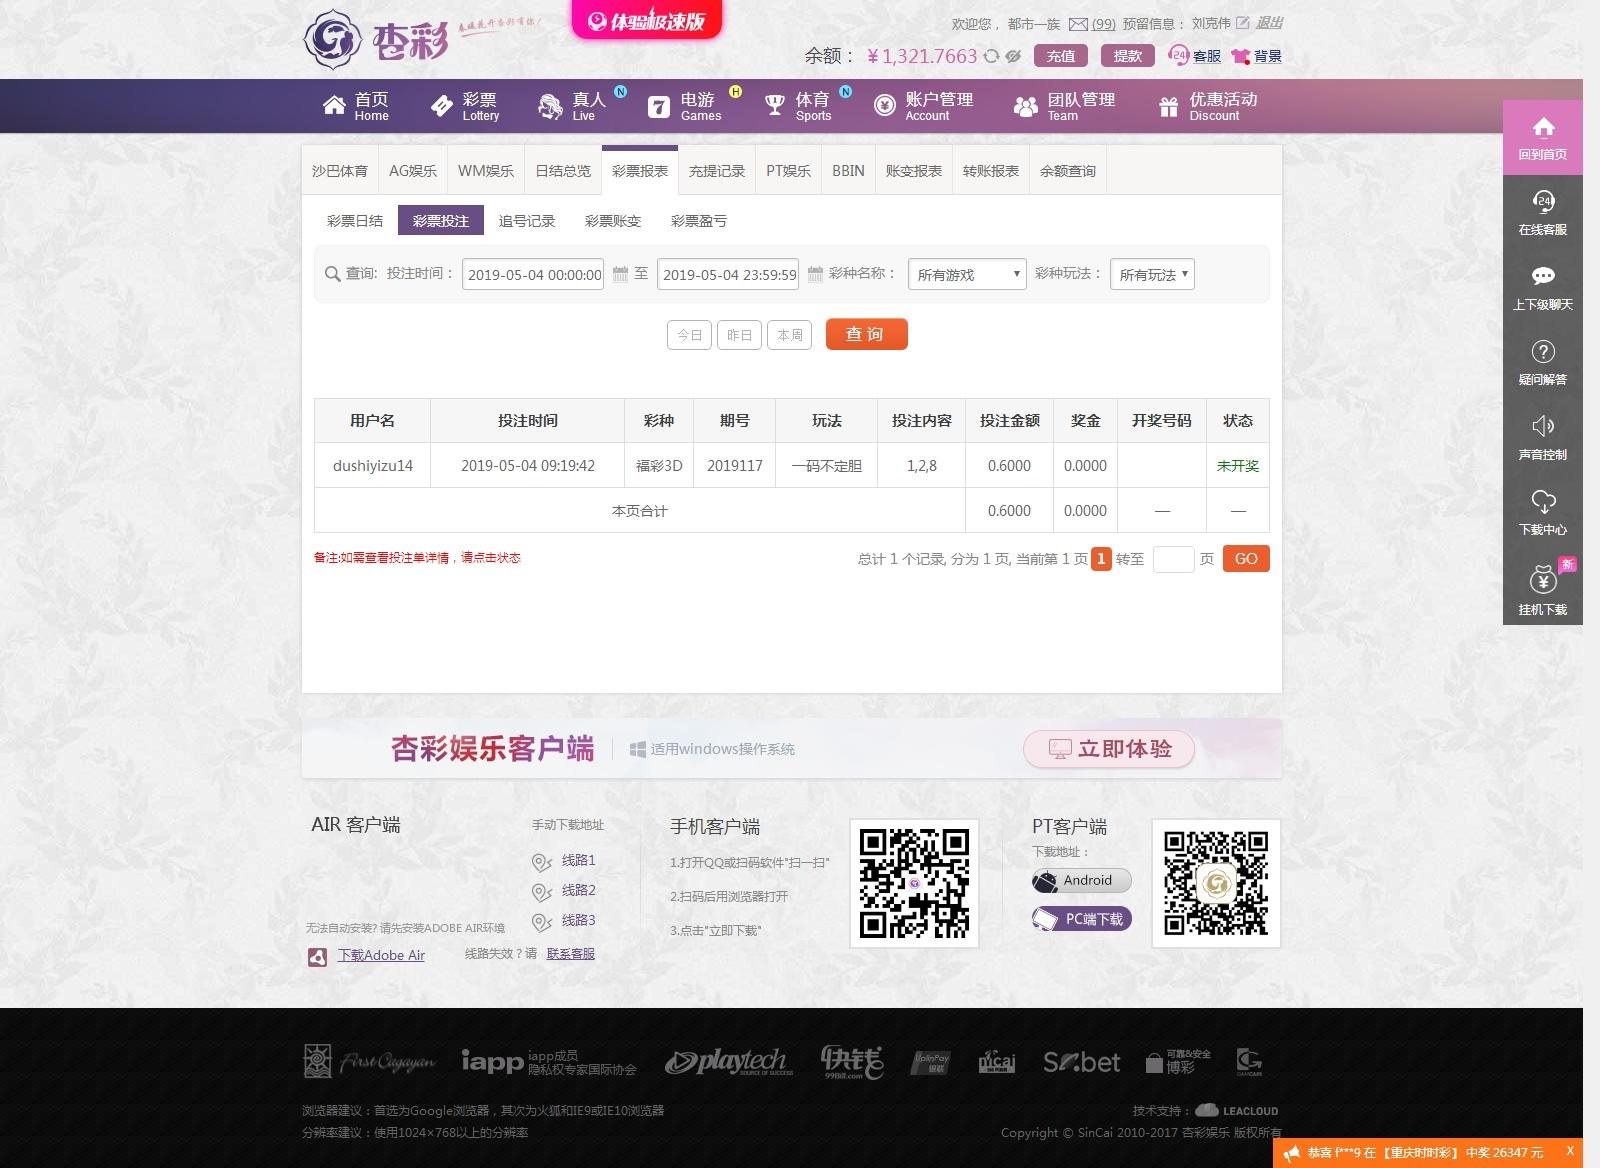Image resolution: width=1600 pixels, height=1168 pixels.
Task: Open the 真人 Live menu
Action: (574, 106)
